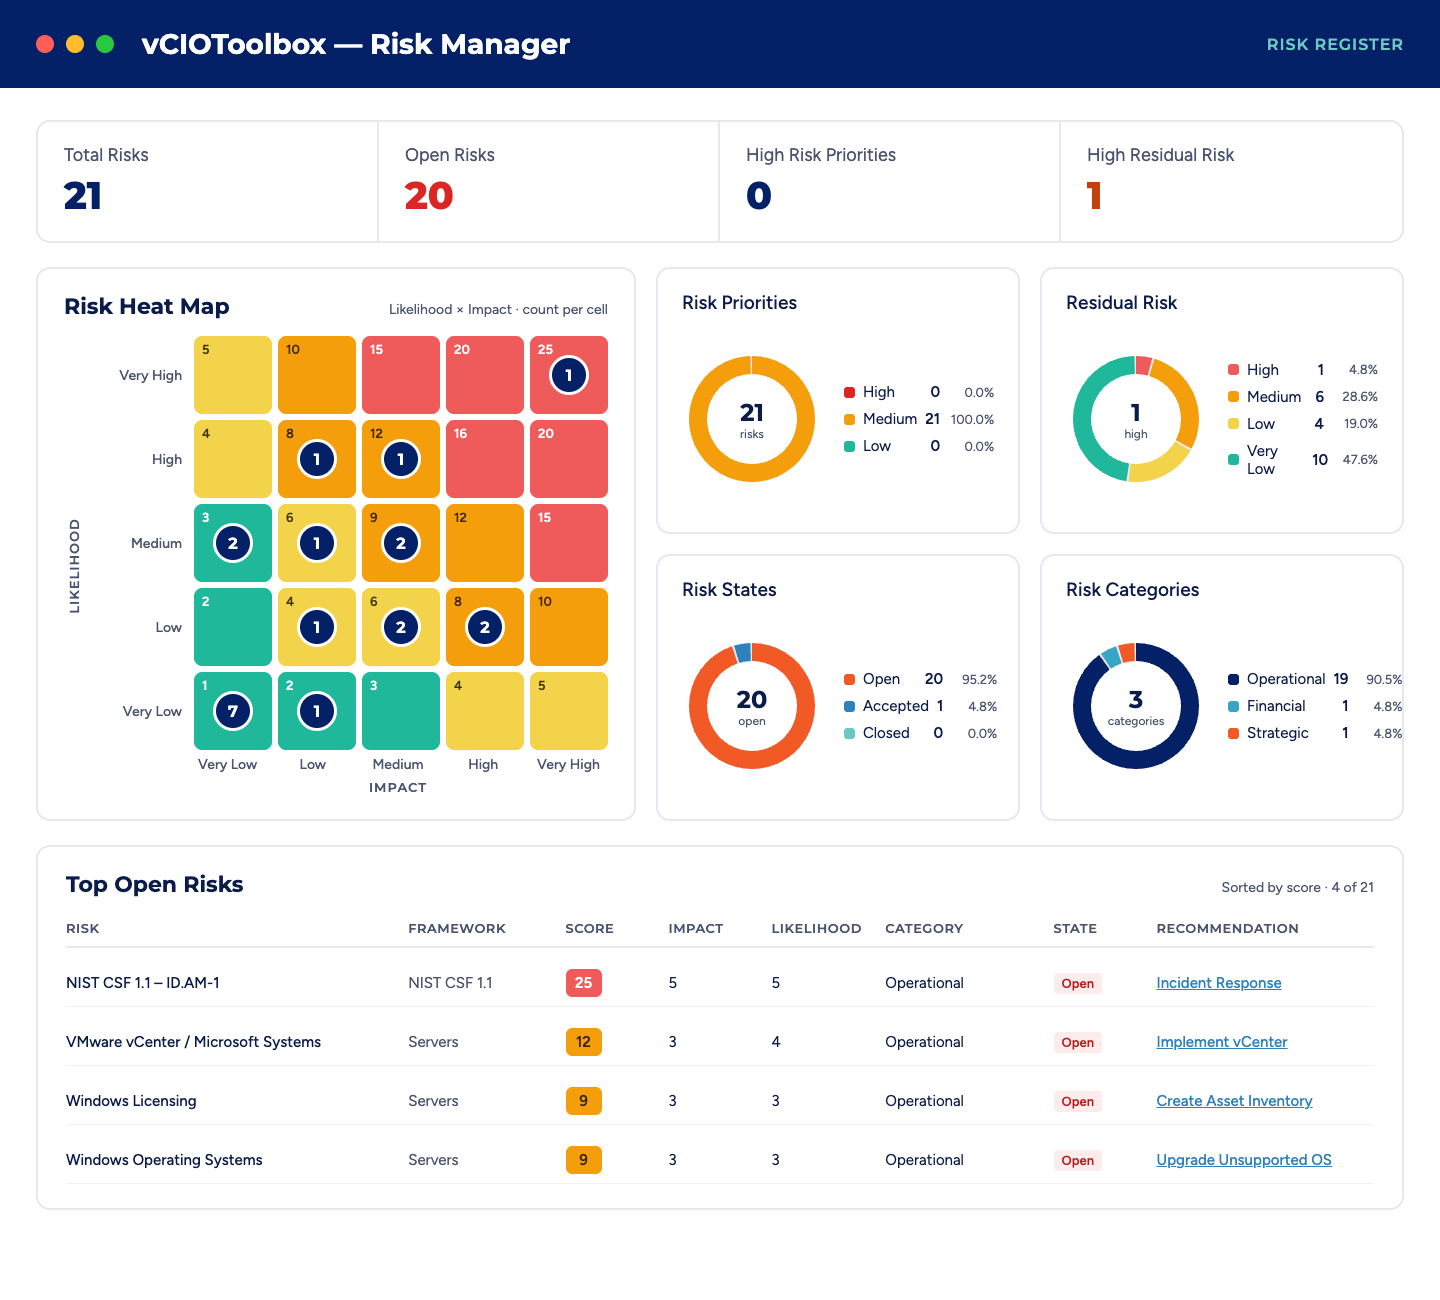Select the empty heat map cell scored 16
Image resolution: width=1440 pixels, height=1300 pixels.
click(485, 459)
